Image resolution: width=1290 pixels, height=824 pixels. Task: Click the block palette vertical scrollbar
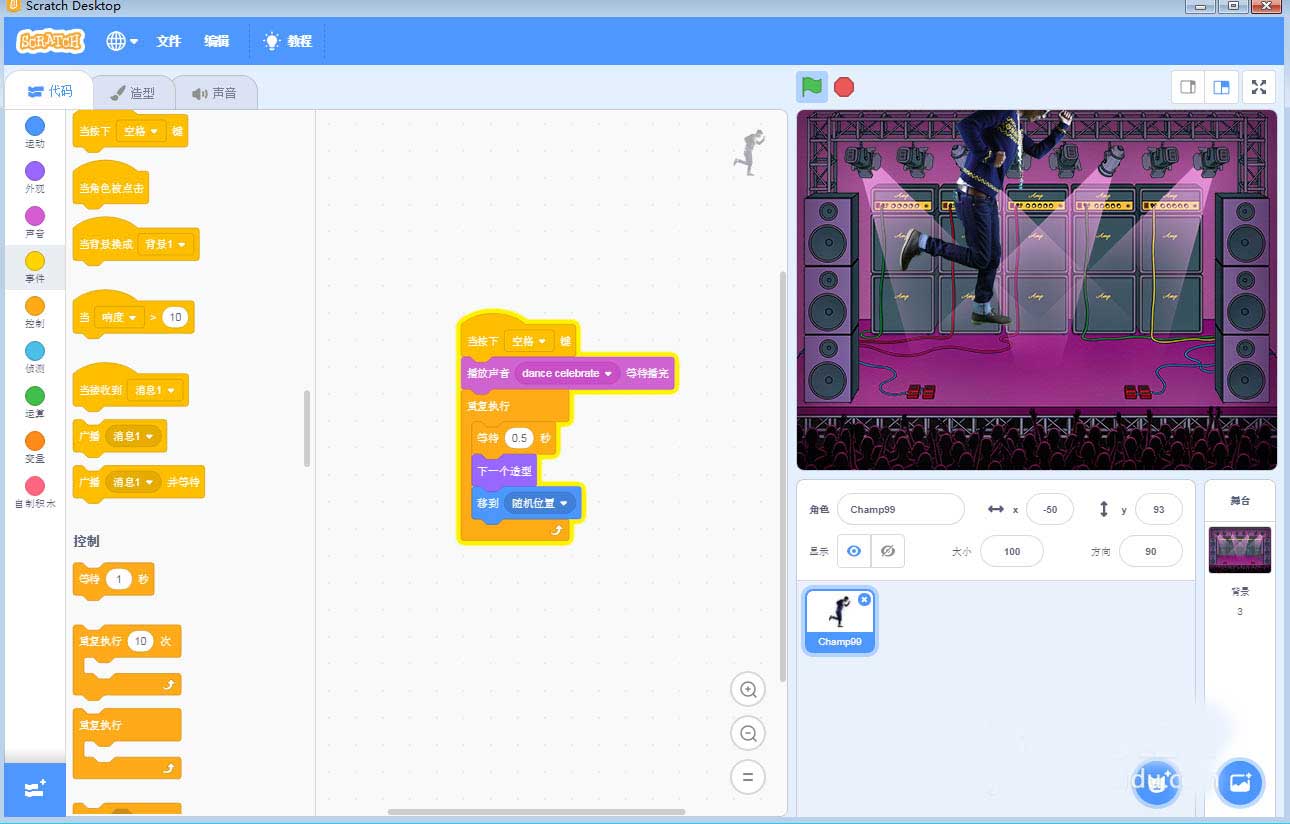pyautogui.click(x=307, y=428)
